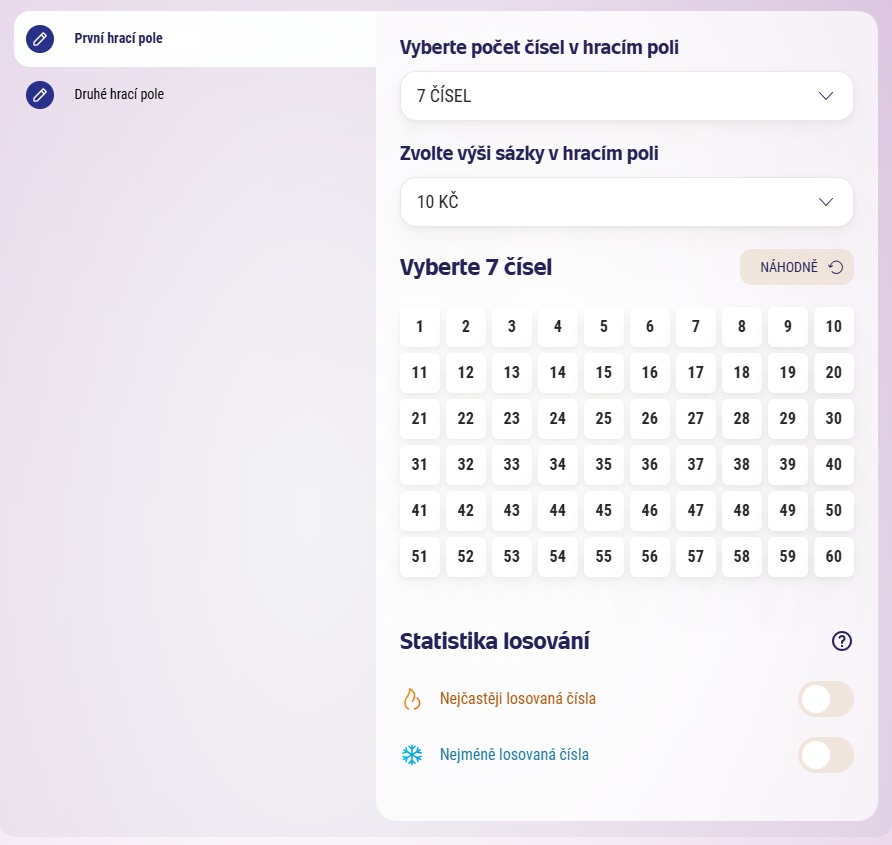Open the Statistika losování help question-mark icon
This screenshot has height=845, width=892.
pos(841,641)
